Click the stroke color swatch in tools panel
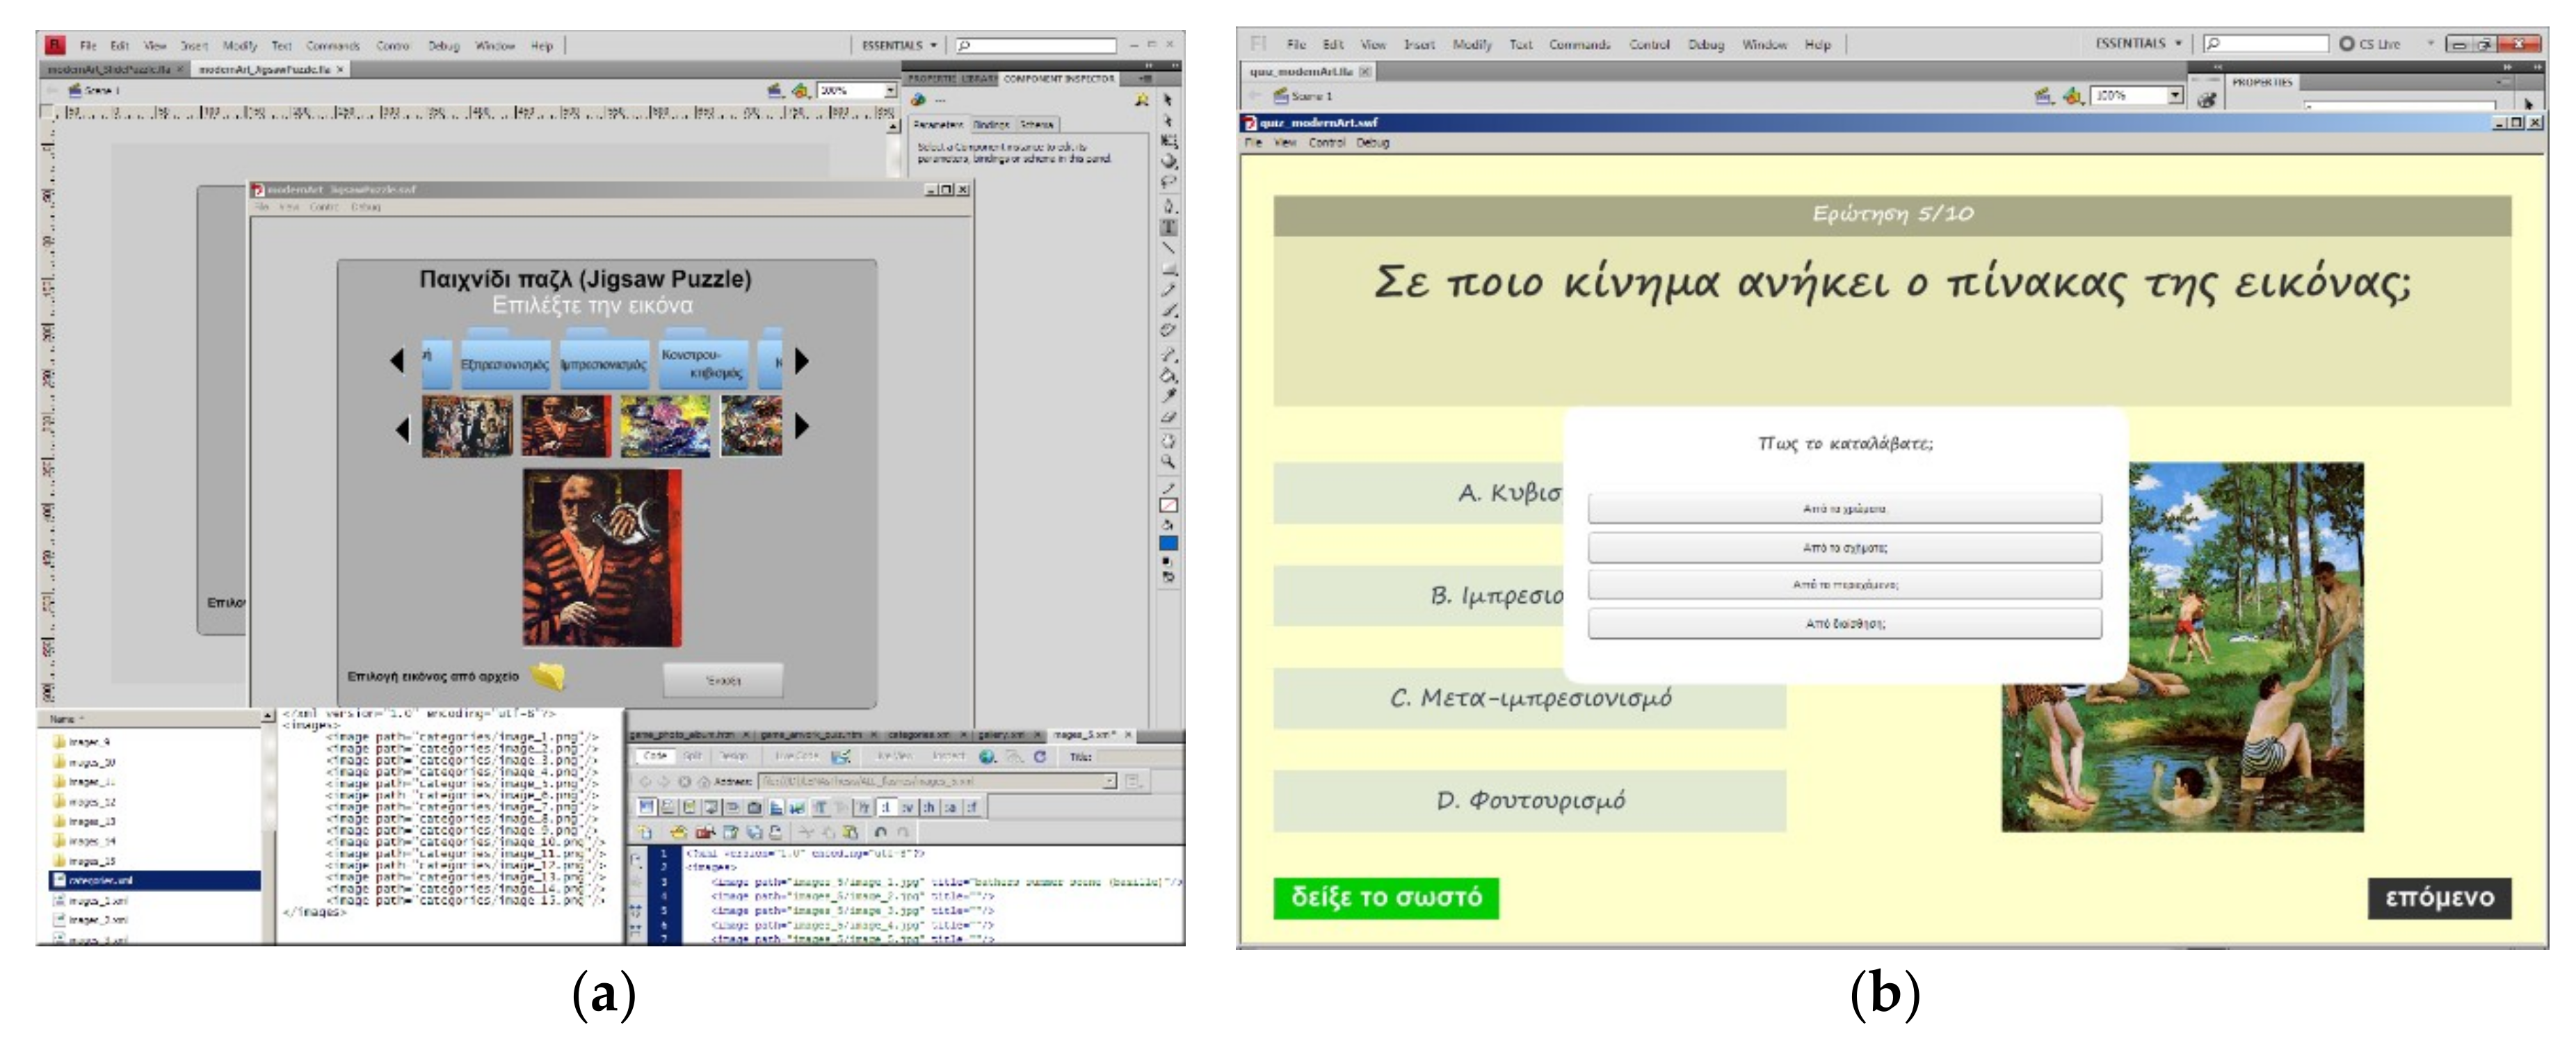 point(1167,506)
